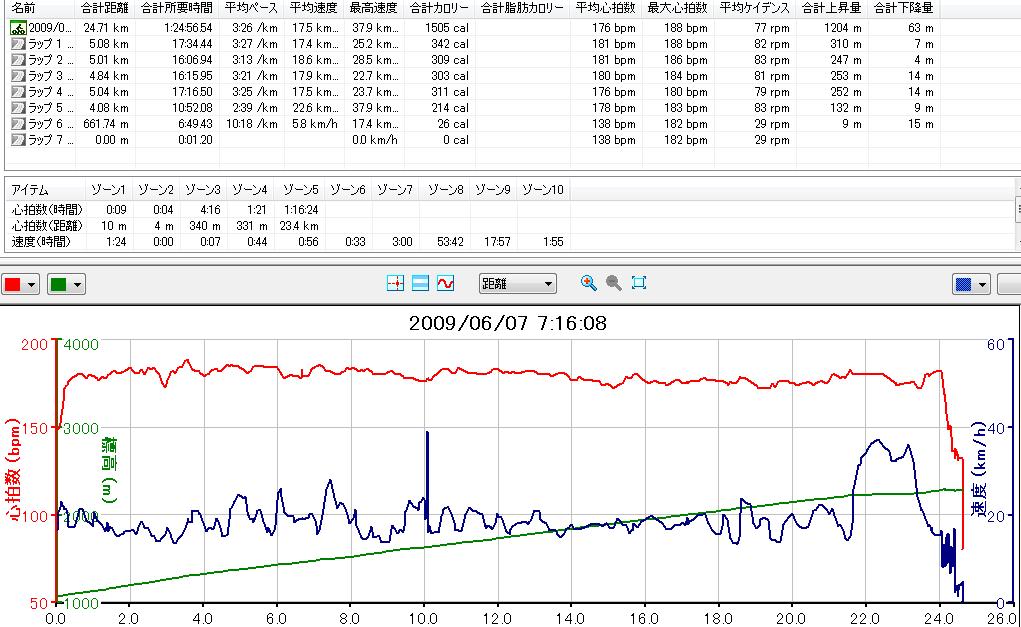Sort by the 合計所要時間 column header

176,8
